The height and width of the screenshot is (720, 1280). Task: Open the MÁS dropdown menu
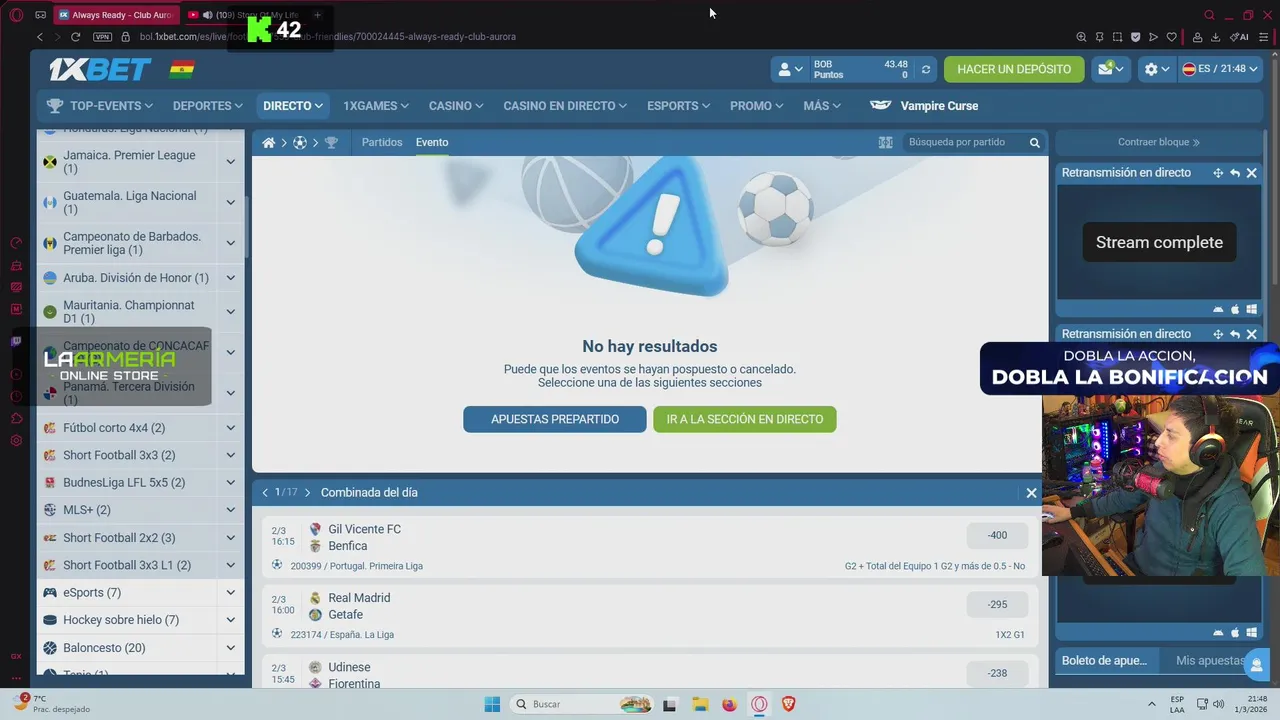tap(822, 106)
